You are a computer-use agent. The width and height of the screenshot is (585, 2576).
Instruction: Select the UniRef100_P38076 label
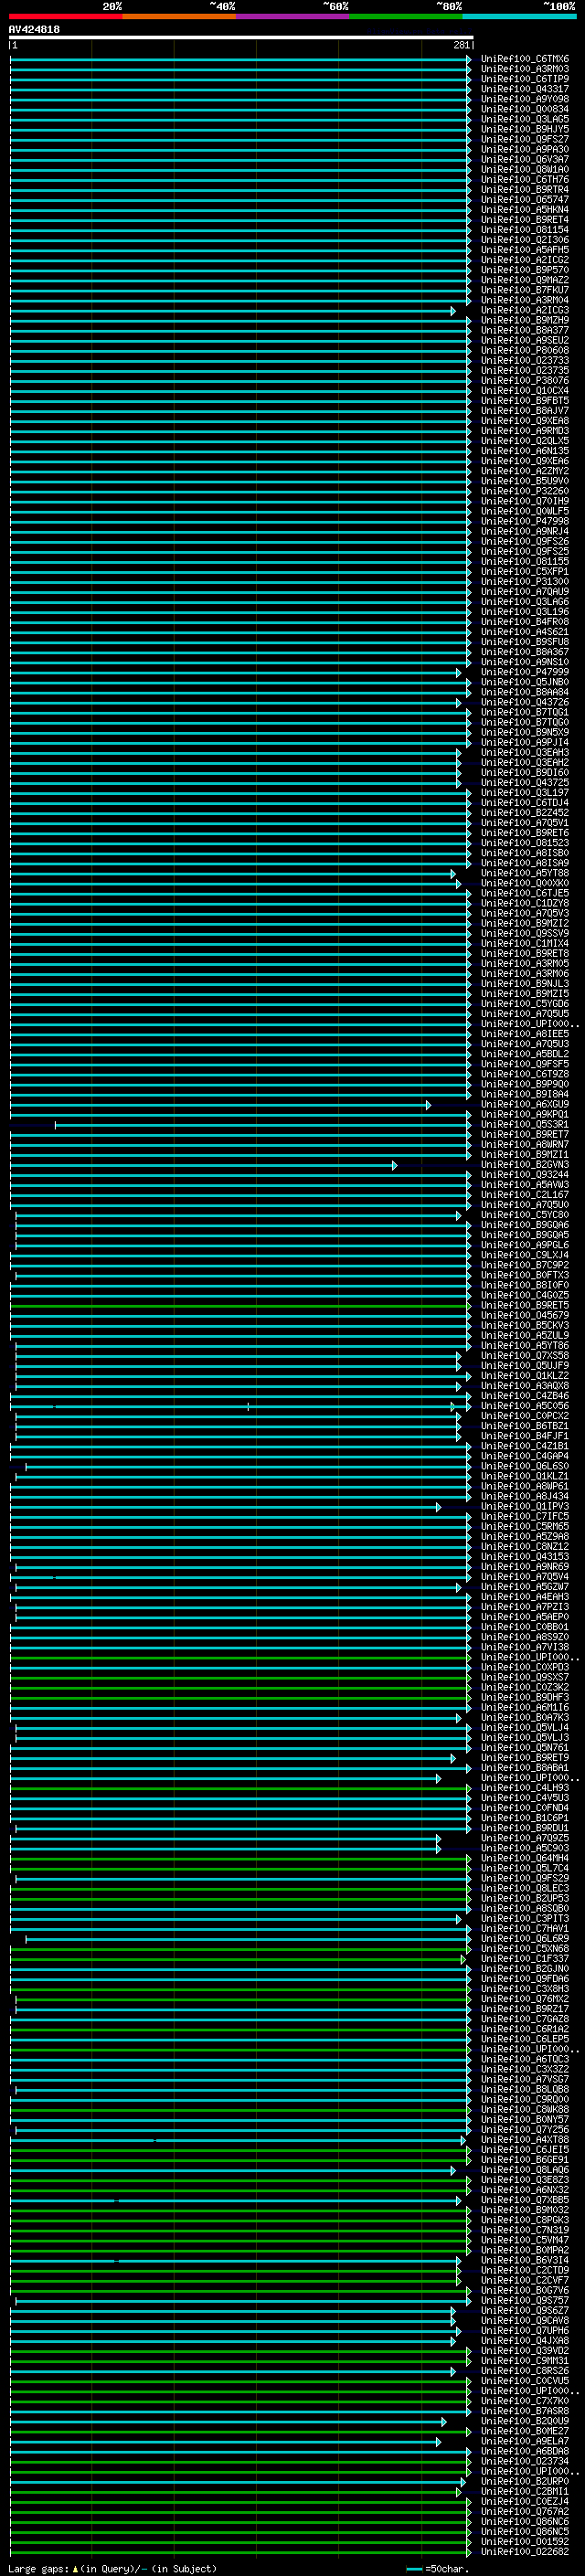click(525, 381)
